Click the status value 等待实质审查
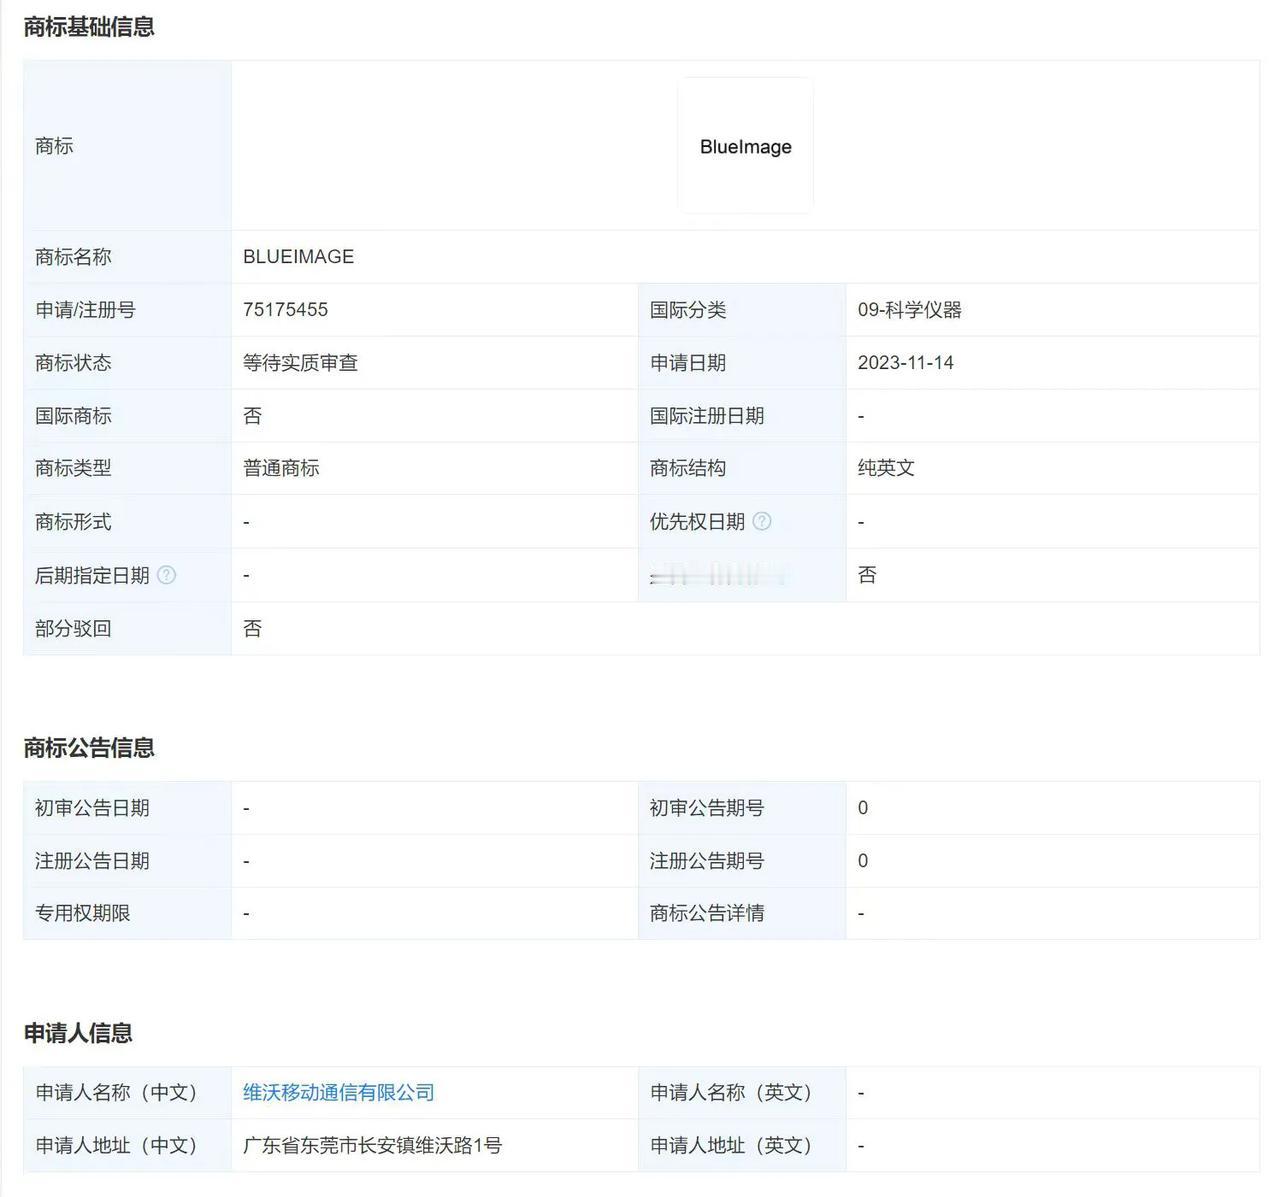Screen dimensions: 1280x1197 300,363
